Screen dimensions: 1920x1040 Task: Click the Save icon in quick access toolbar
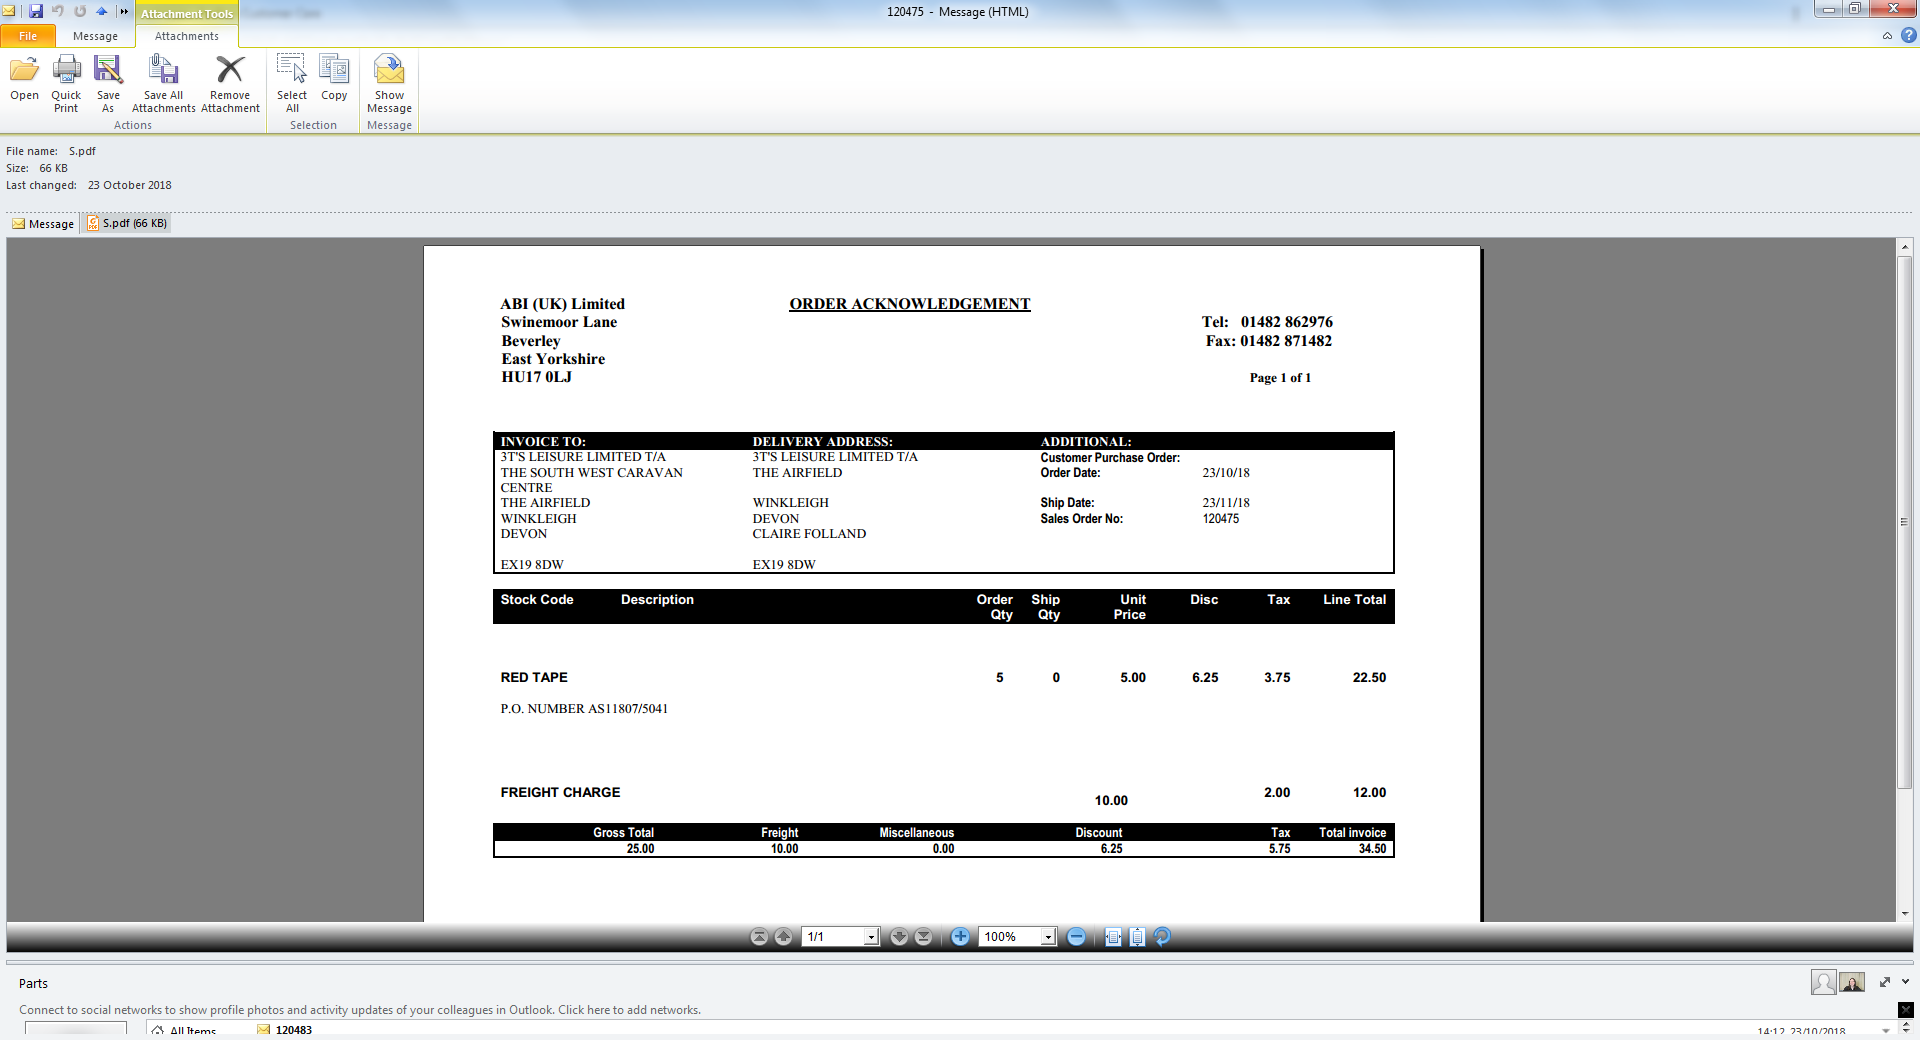(x=36, y=11)
